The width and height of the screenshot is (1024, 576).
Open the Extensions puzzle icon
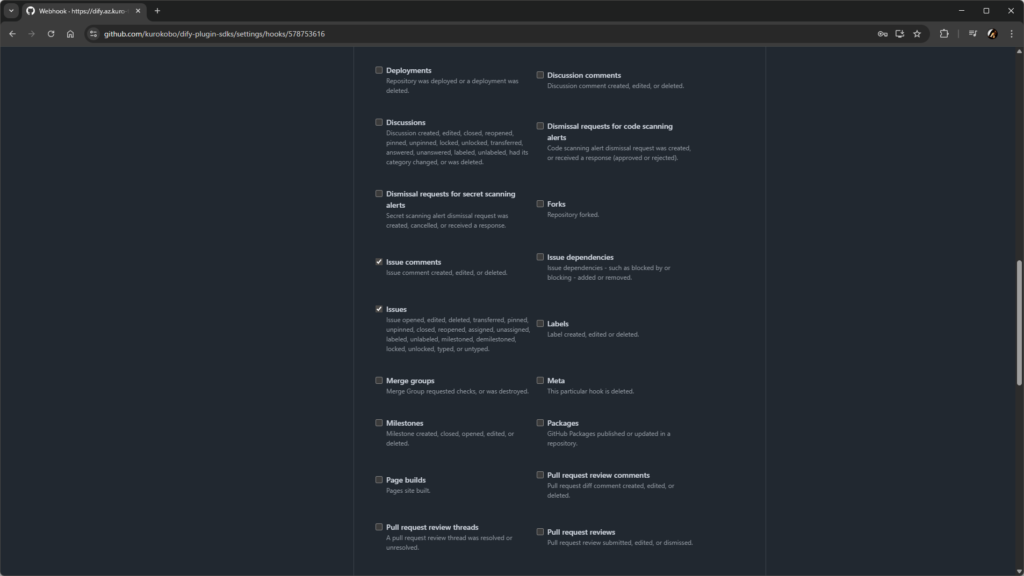[x=944, y=33]
